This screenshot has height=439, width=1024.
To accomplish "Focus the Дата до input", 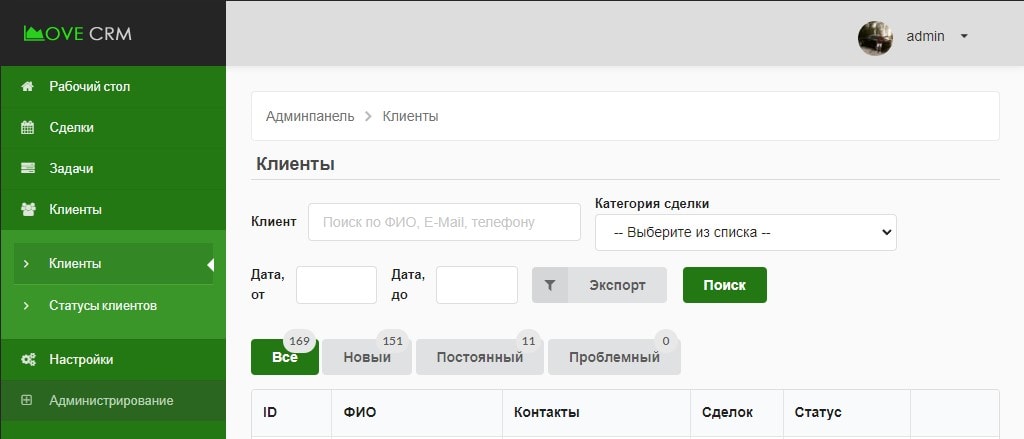I will click(477, 285).
